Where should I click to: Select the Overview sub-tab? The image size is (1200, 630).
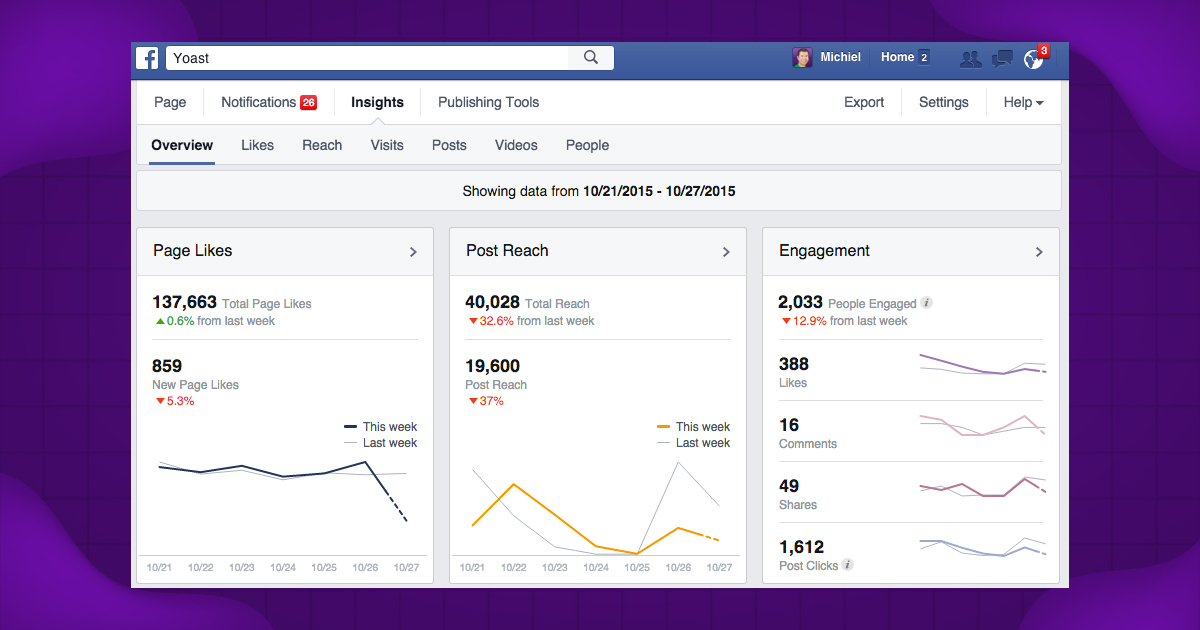tap(182, 145)
